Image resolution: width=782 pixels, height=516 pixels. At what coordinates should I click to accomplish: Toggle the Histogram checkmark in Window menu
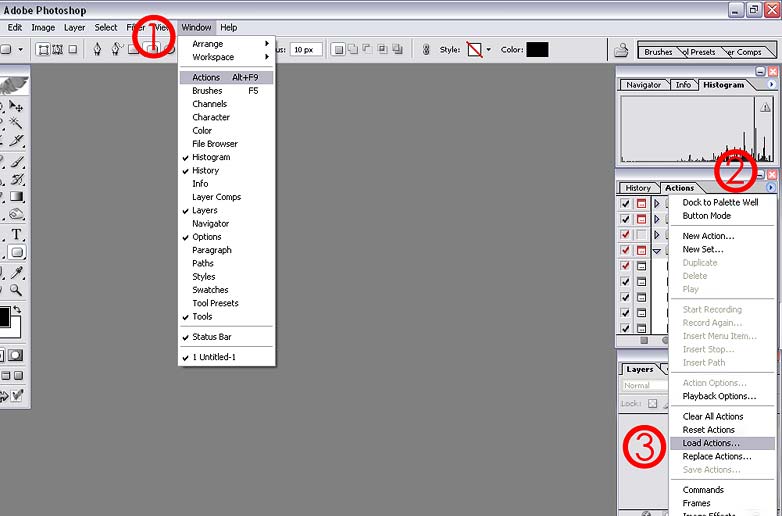tap(211, 157)
